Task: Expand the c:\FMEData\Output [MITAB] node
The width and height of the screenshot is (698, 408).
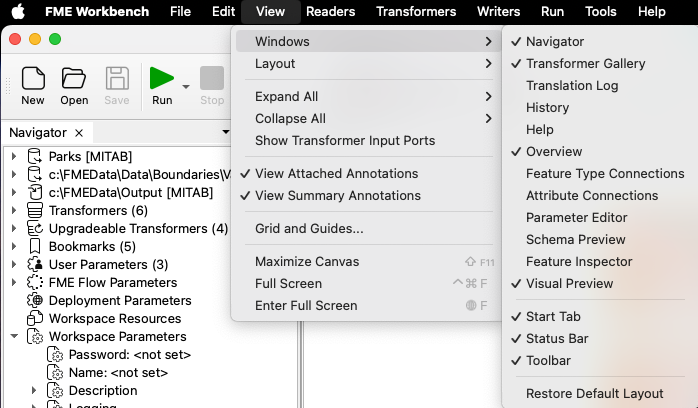Action: coord(14,193)
